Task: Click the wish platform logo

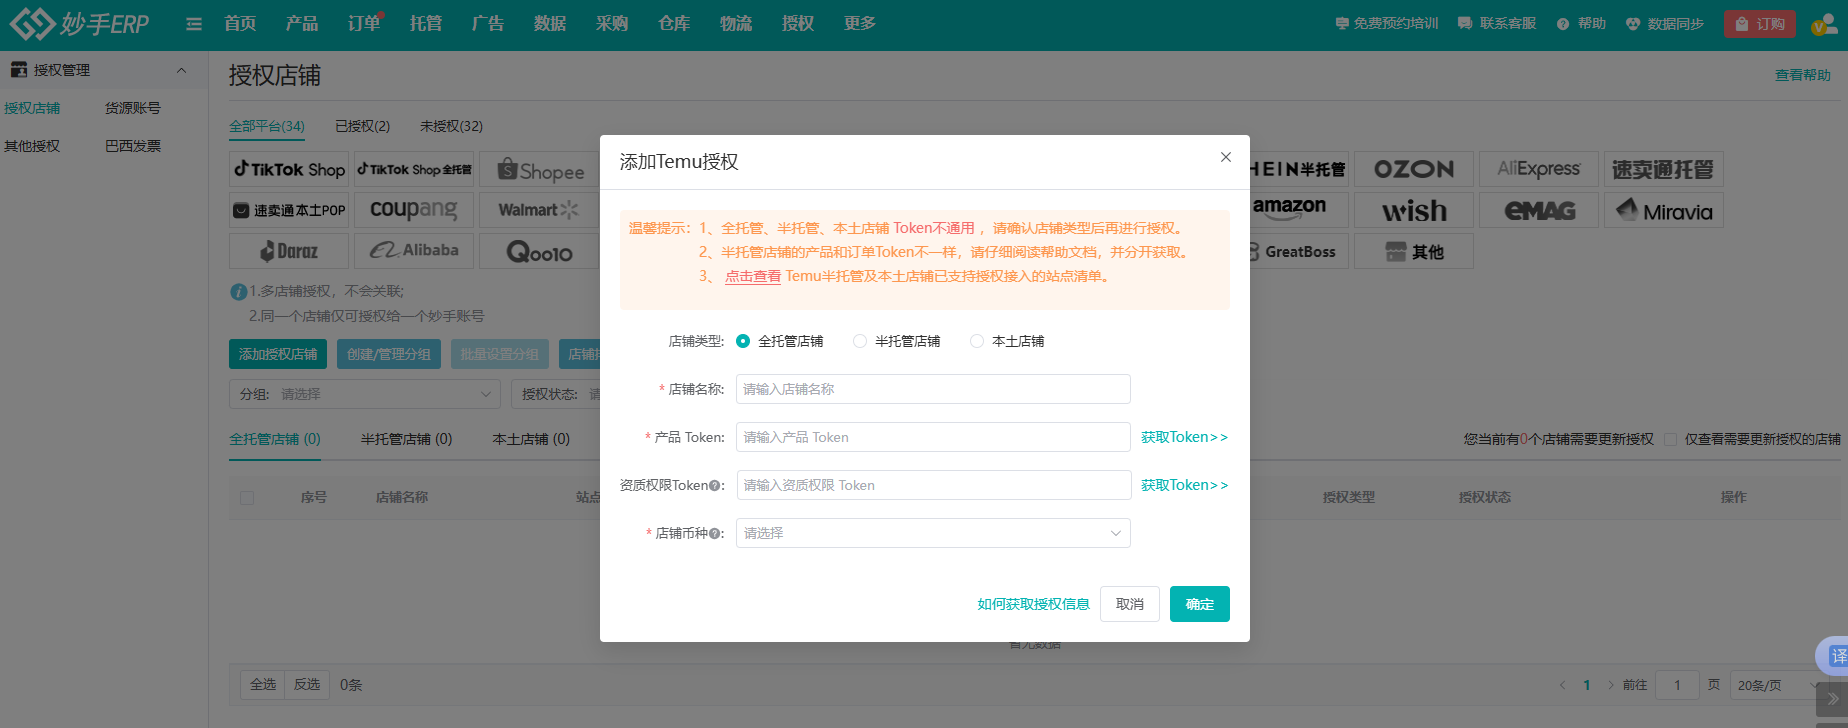Action: click(1413, 211)
